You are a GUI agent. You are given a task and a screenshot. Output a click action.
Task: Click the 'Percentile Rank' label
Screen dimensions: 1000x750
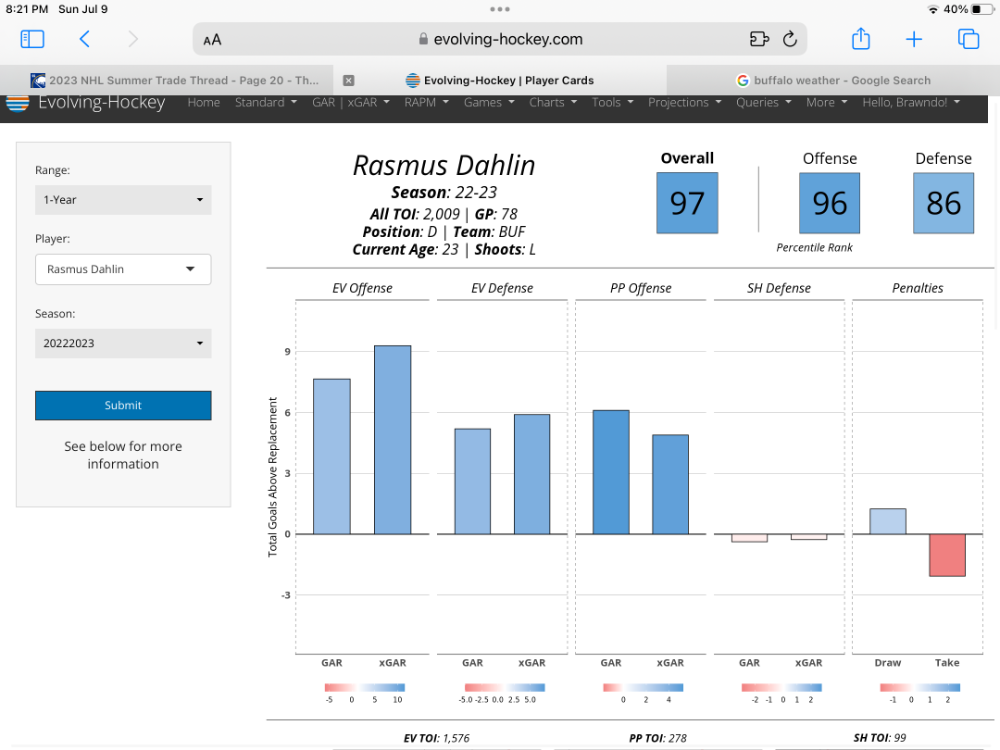[x=814, y=247]
